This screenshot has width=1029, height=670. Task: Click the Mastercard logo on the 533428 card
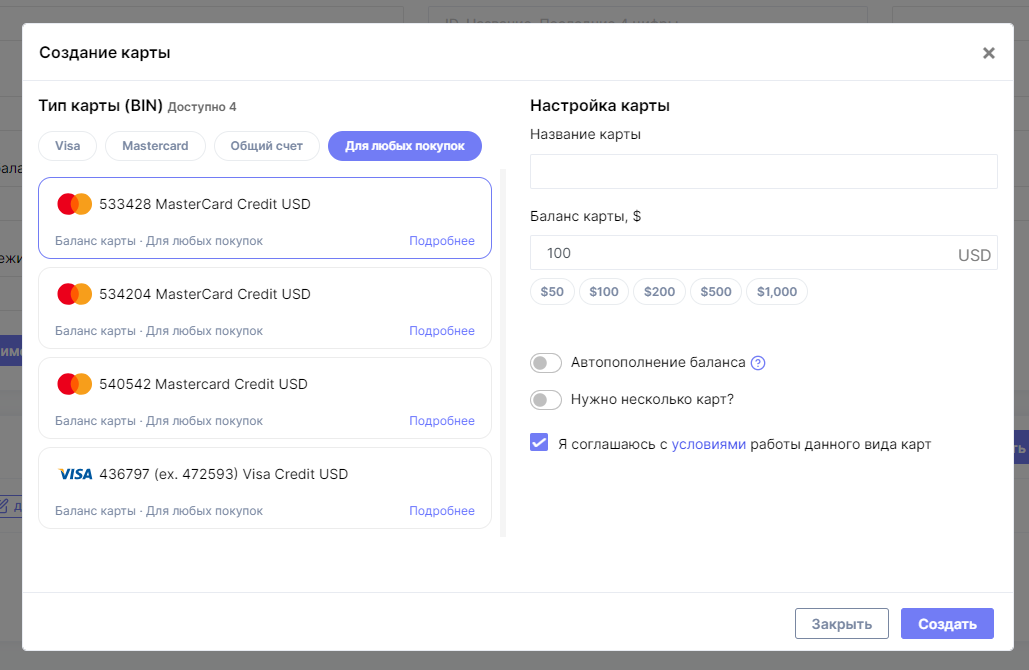pos(75,204)
